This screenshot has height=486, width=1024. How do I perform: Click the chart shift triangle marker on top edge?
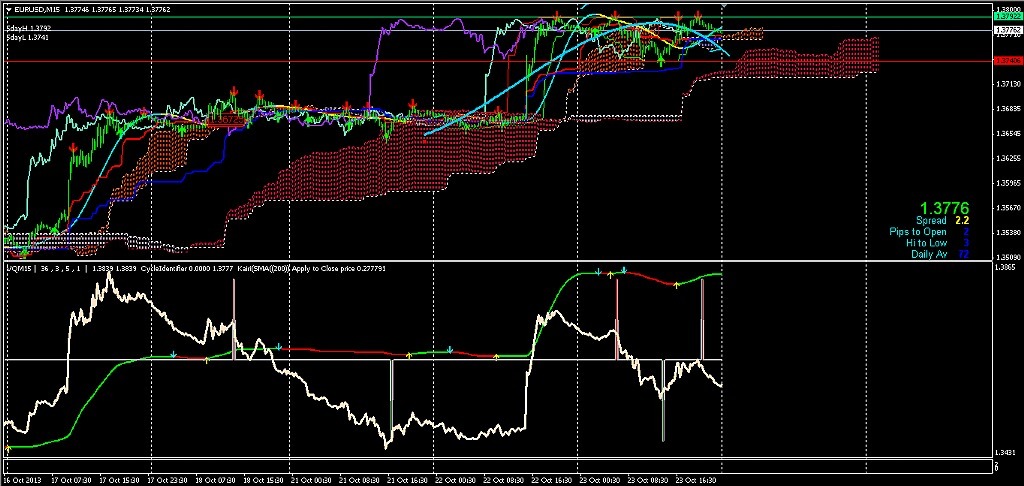(723, 7)
